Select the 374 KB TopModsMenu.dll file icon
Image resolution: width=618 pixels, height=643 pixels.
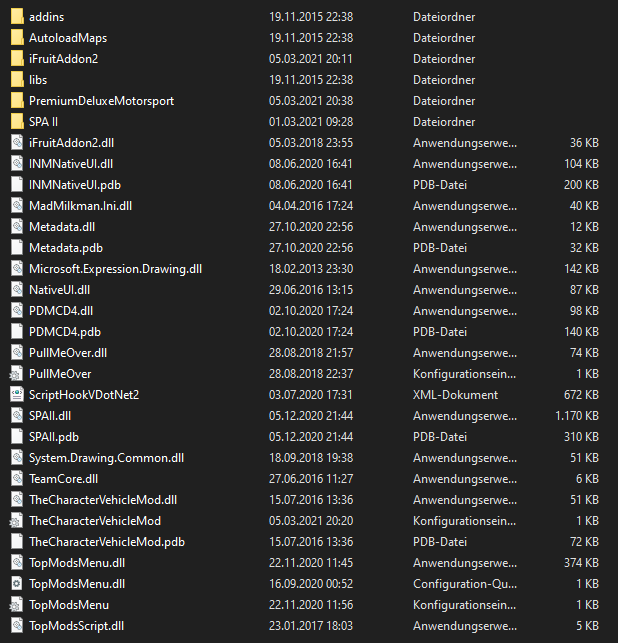[x=17, y=563]
